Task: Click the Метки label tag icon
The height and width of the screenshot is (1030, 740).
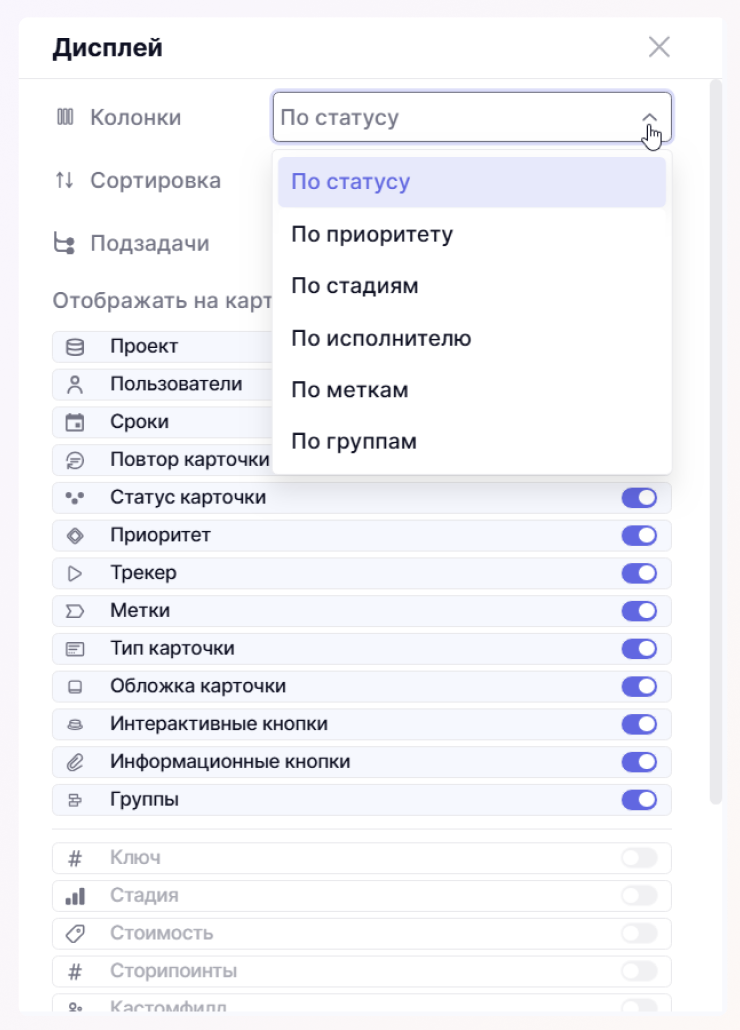Action: 75,611
